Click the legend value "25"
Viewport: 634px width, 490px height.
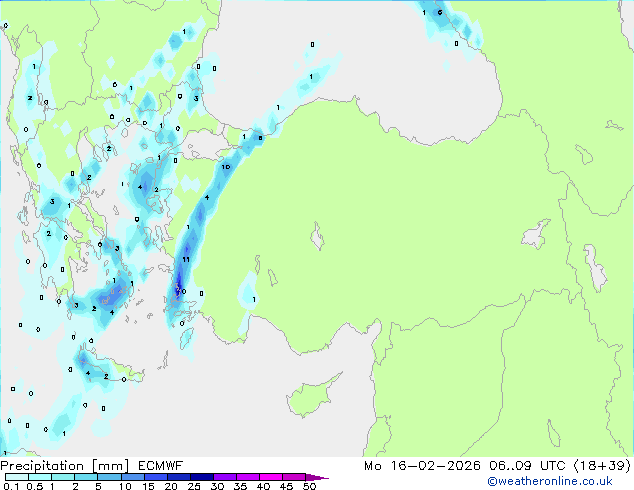(x=194, y=486)
